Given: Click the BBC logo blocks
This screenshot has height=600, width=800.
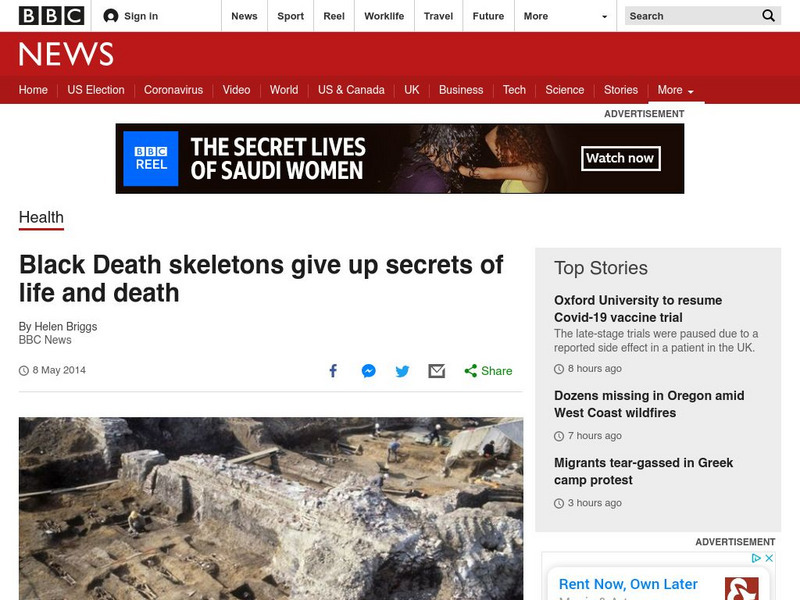Looking at the screenshot, I should tap(52, 16).
